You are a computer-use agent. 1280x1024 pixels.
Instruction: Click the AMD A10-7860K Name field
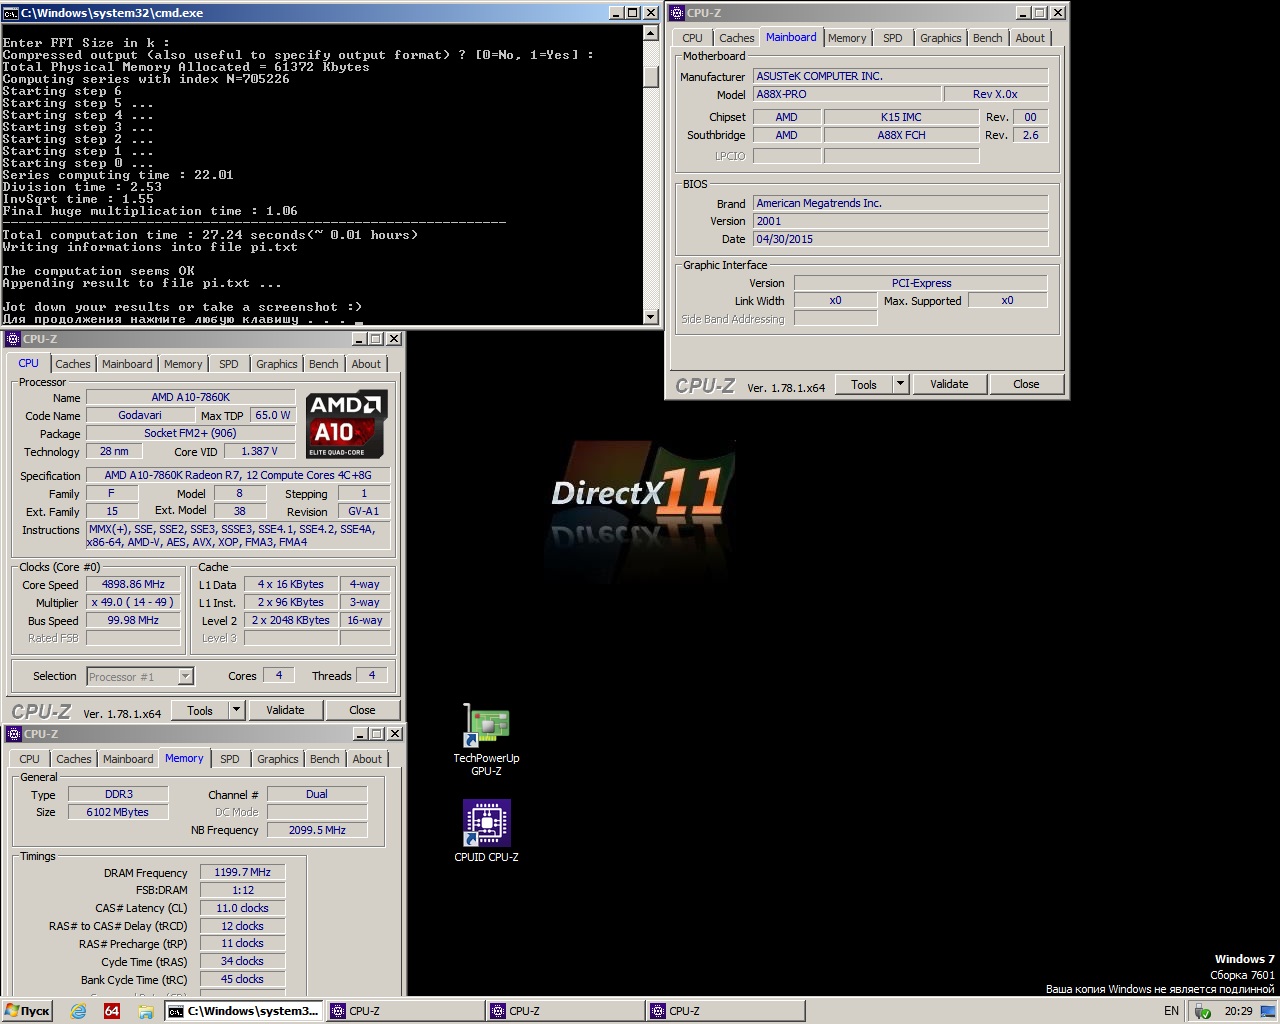(190, 397)
